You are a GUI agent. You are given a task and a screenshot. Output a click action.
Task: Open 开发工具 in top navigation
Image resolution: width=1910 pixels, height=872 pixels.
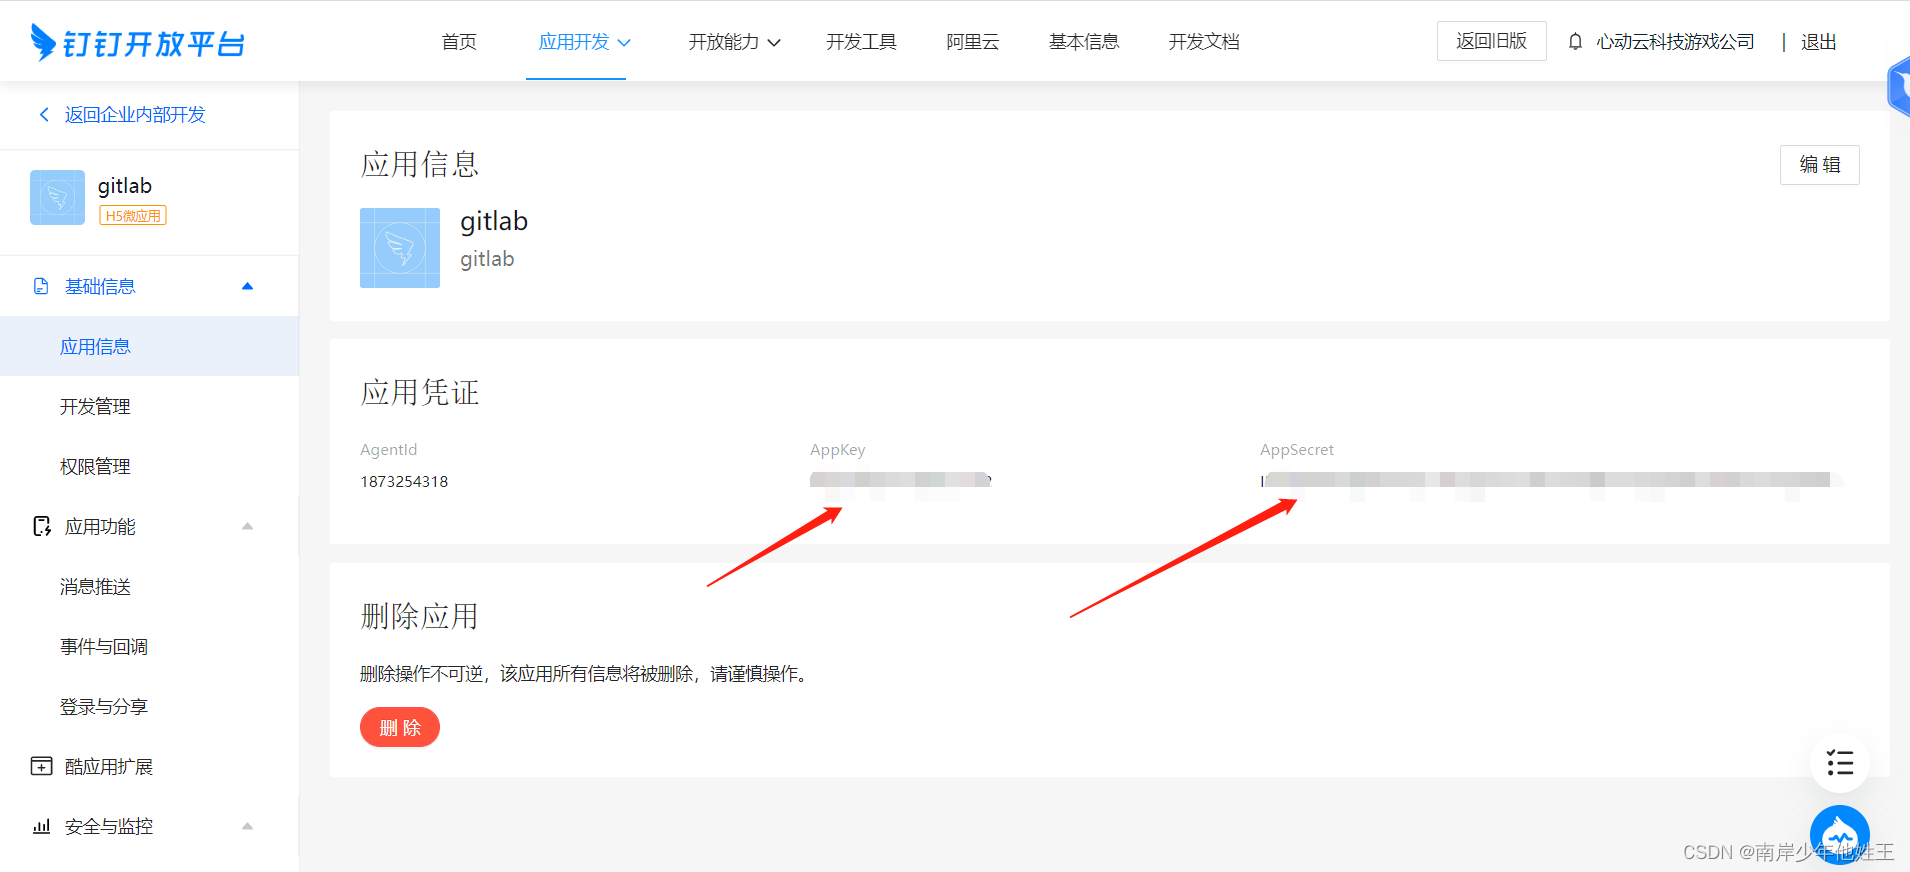coord(861,42)
